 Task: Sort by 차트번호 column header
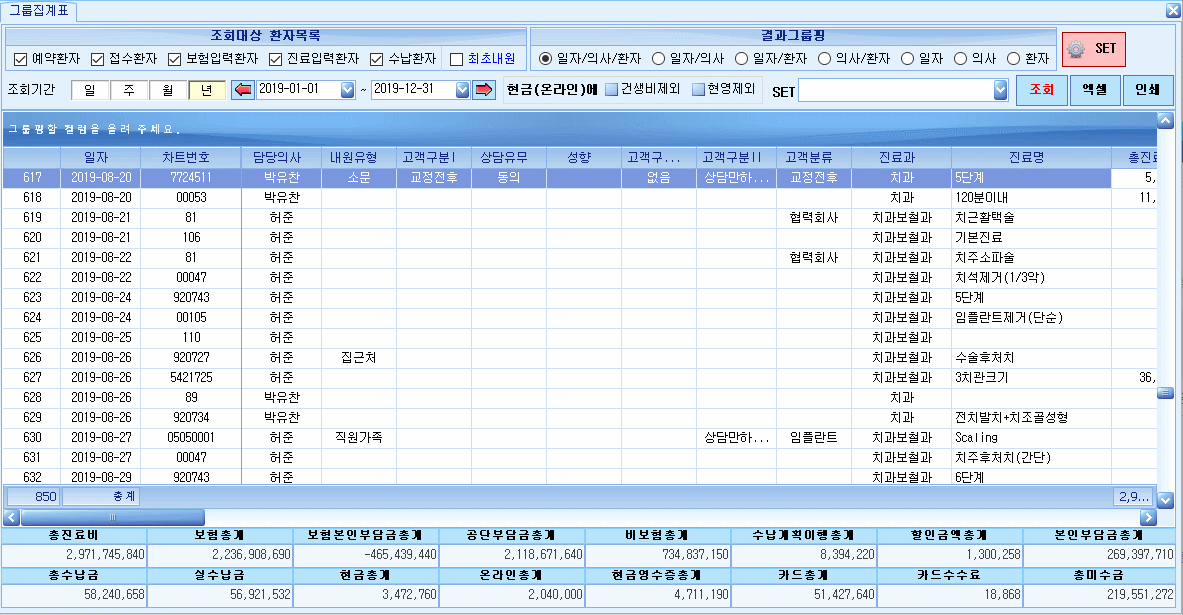(x=192, y=158)
